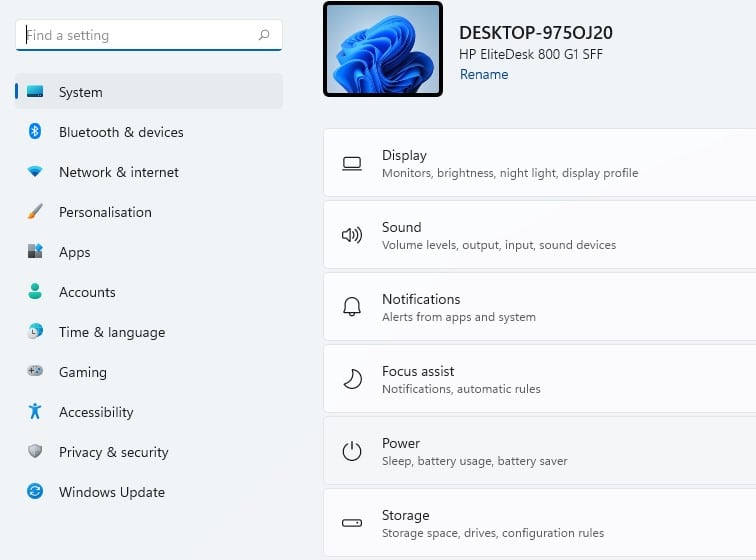The image size is (756, 560).
Task: Click 'Storage space, drives, configuration rules' text
Action: (493, 533)
